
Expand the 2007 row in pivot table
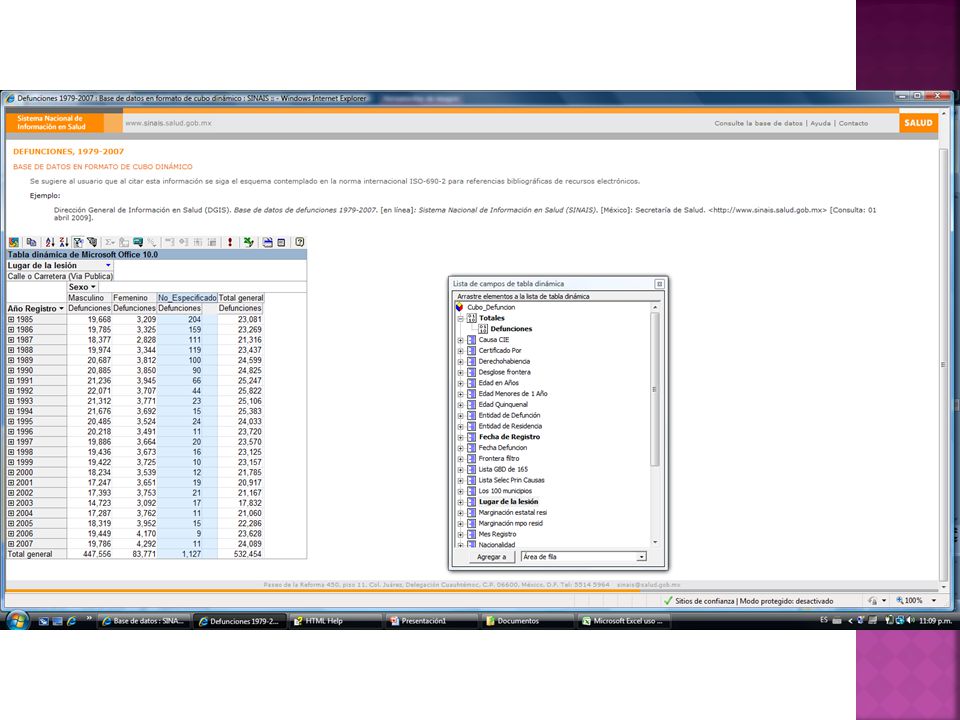click(10, 544)
